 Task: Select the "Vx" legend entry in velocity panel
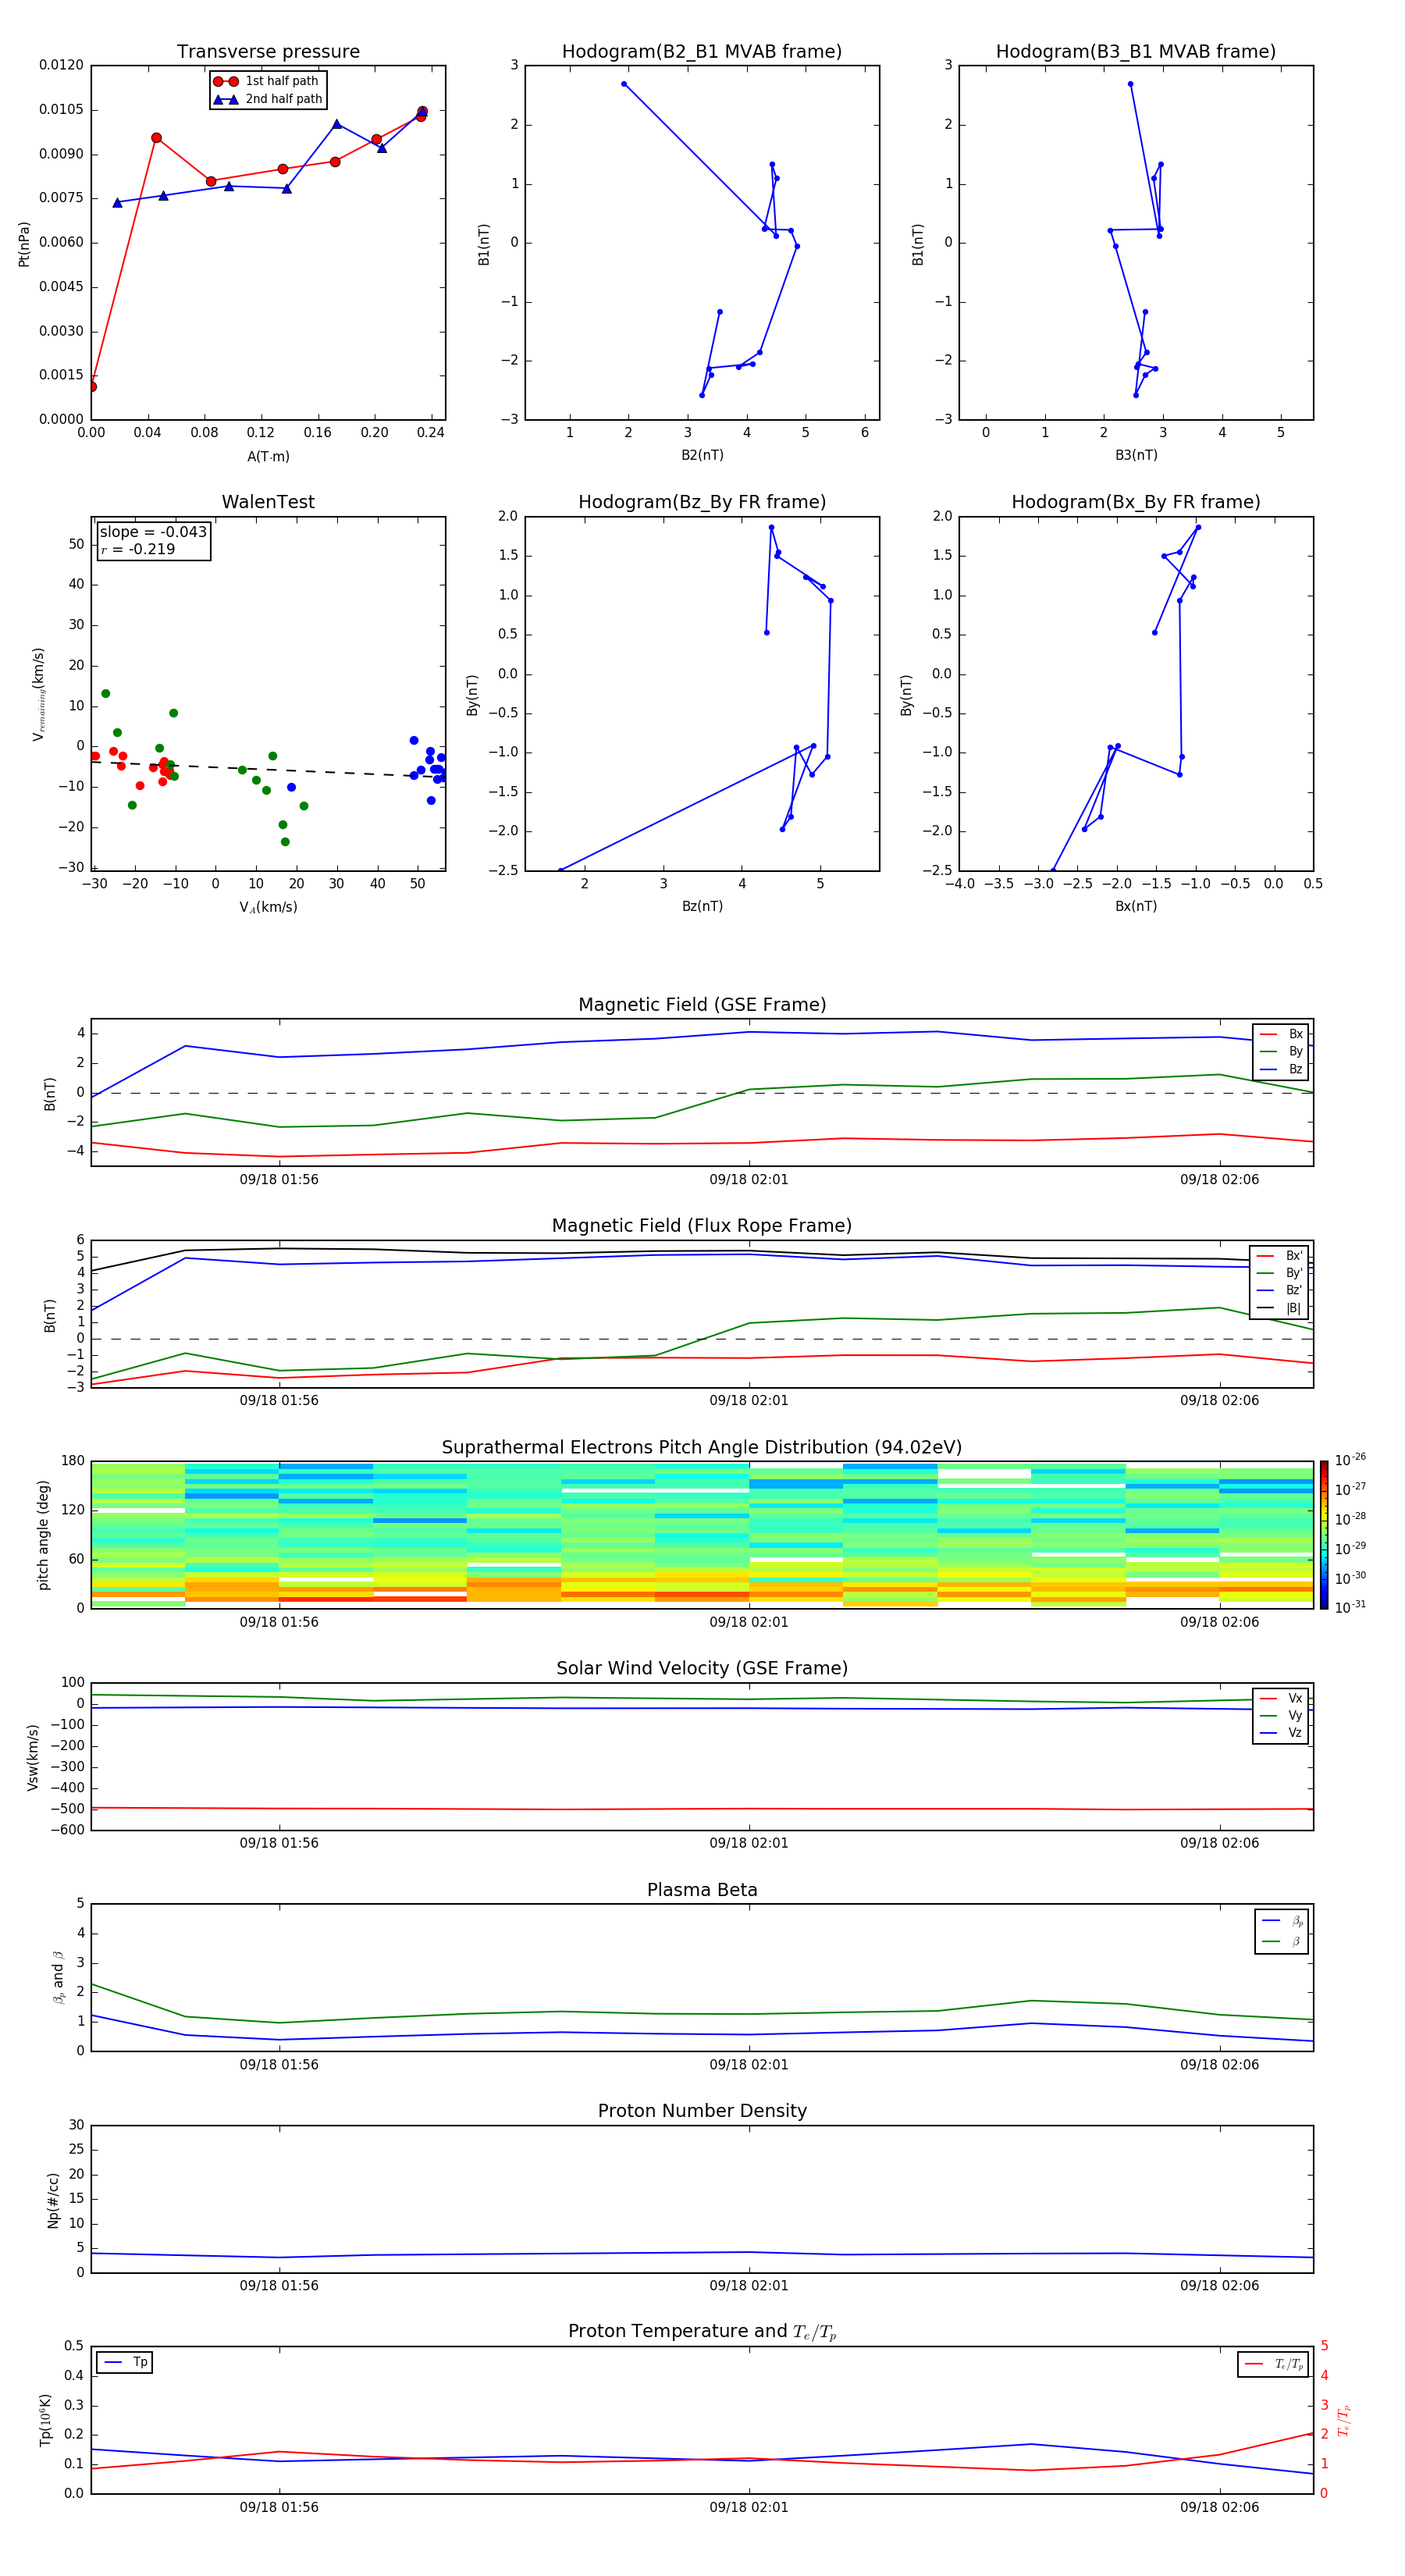click(x=1281, y=1698)
